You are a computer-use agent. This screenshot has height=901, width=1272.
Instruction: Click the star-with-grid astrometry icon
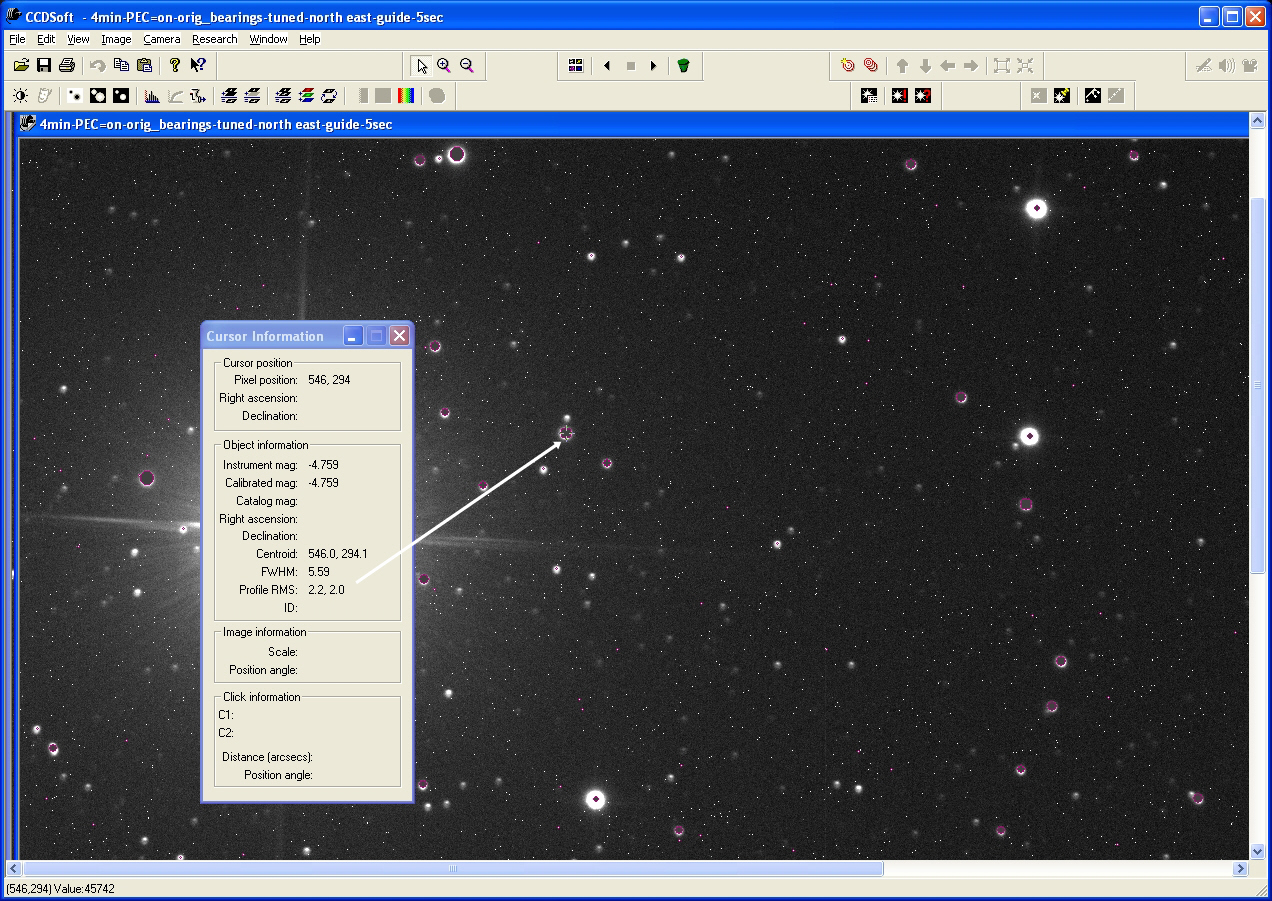869,96
